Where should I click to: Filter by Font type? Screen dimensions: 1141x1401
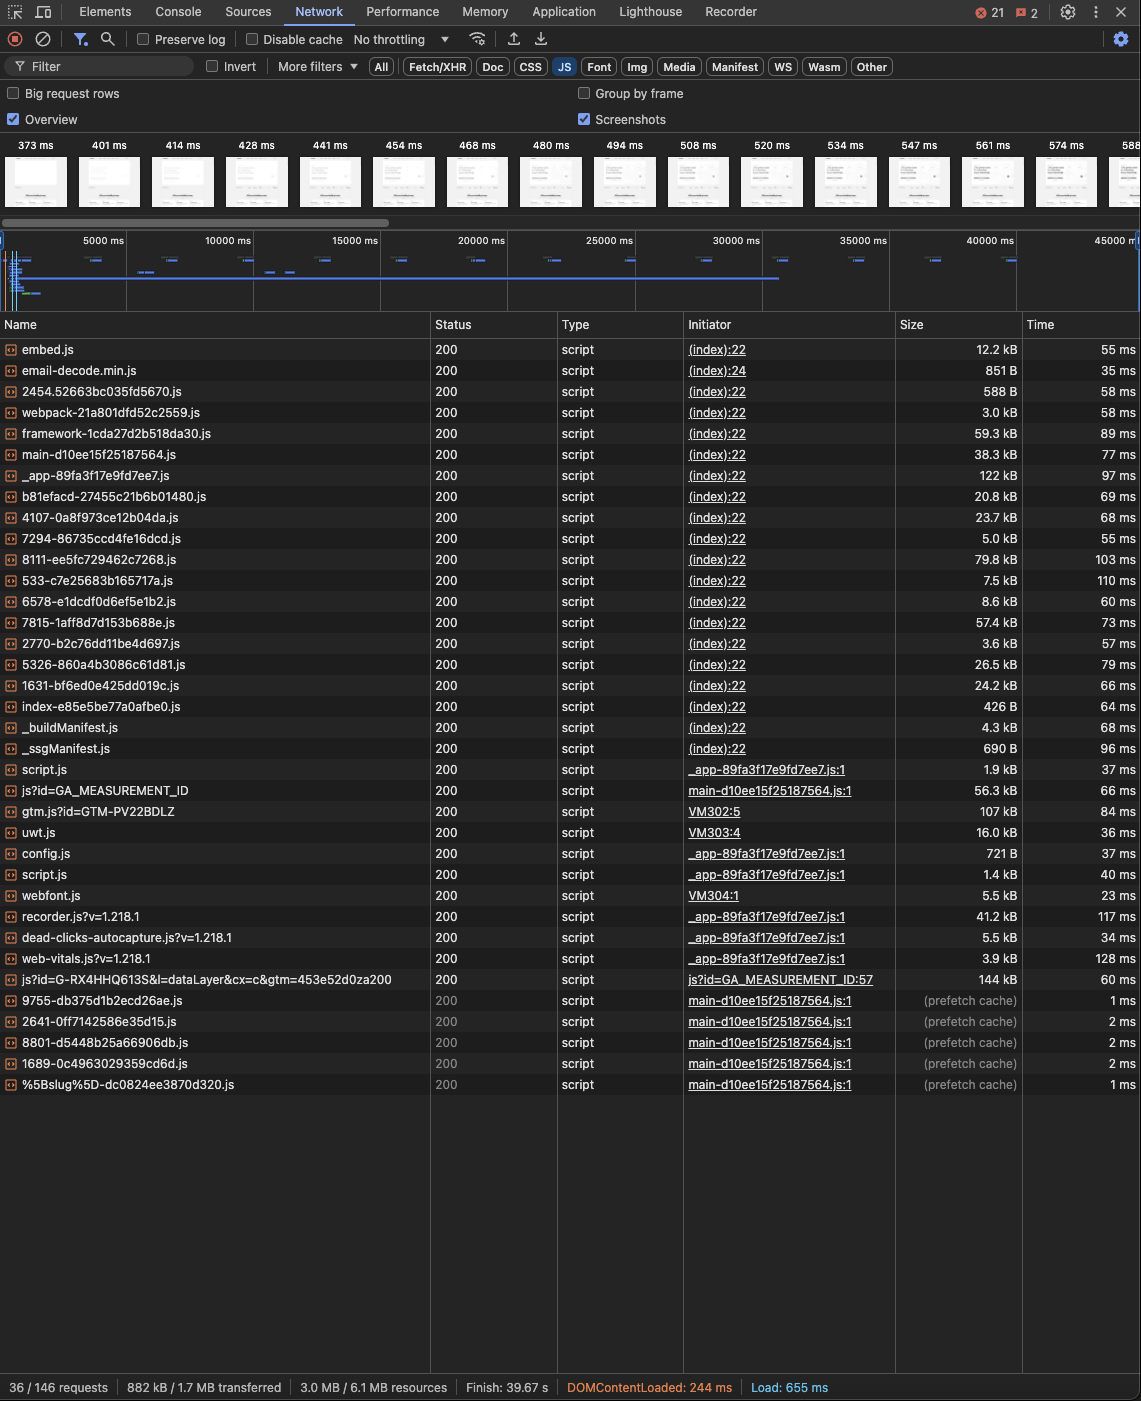[x=599, y=67]
